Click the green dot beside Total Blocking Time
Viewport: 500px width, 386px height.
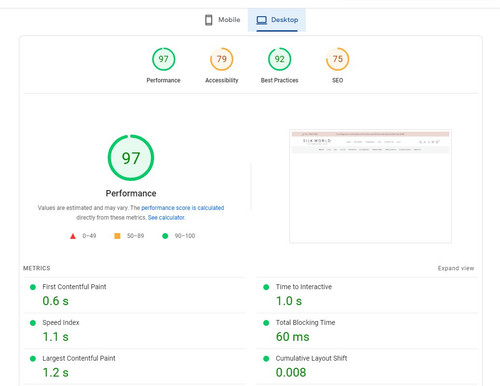[x=266, y=323]
